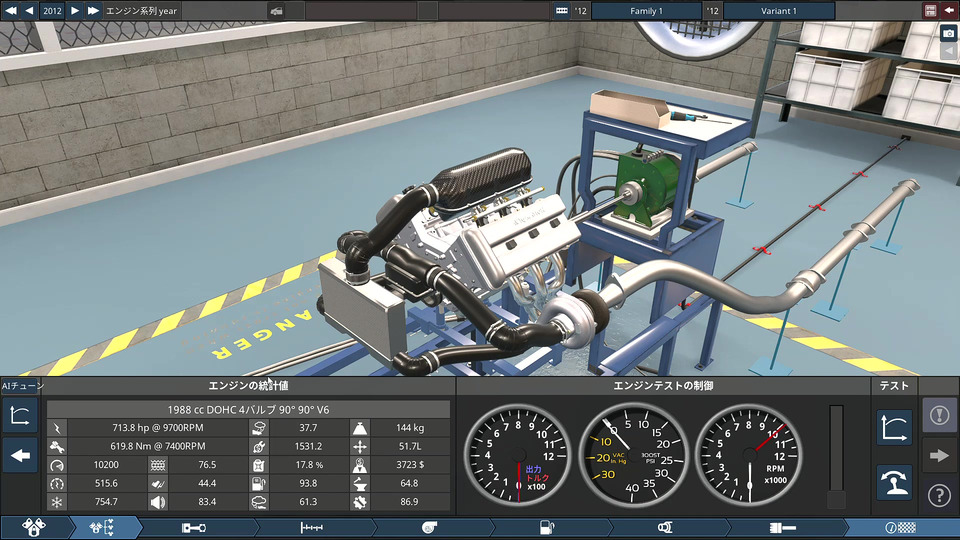960x540 pixels.
Task: Open the fuel system tab
Action: tap(546, 527)
